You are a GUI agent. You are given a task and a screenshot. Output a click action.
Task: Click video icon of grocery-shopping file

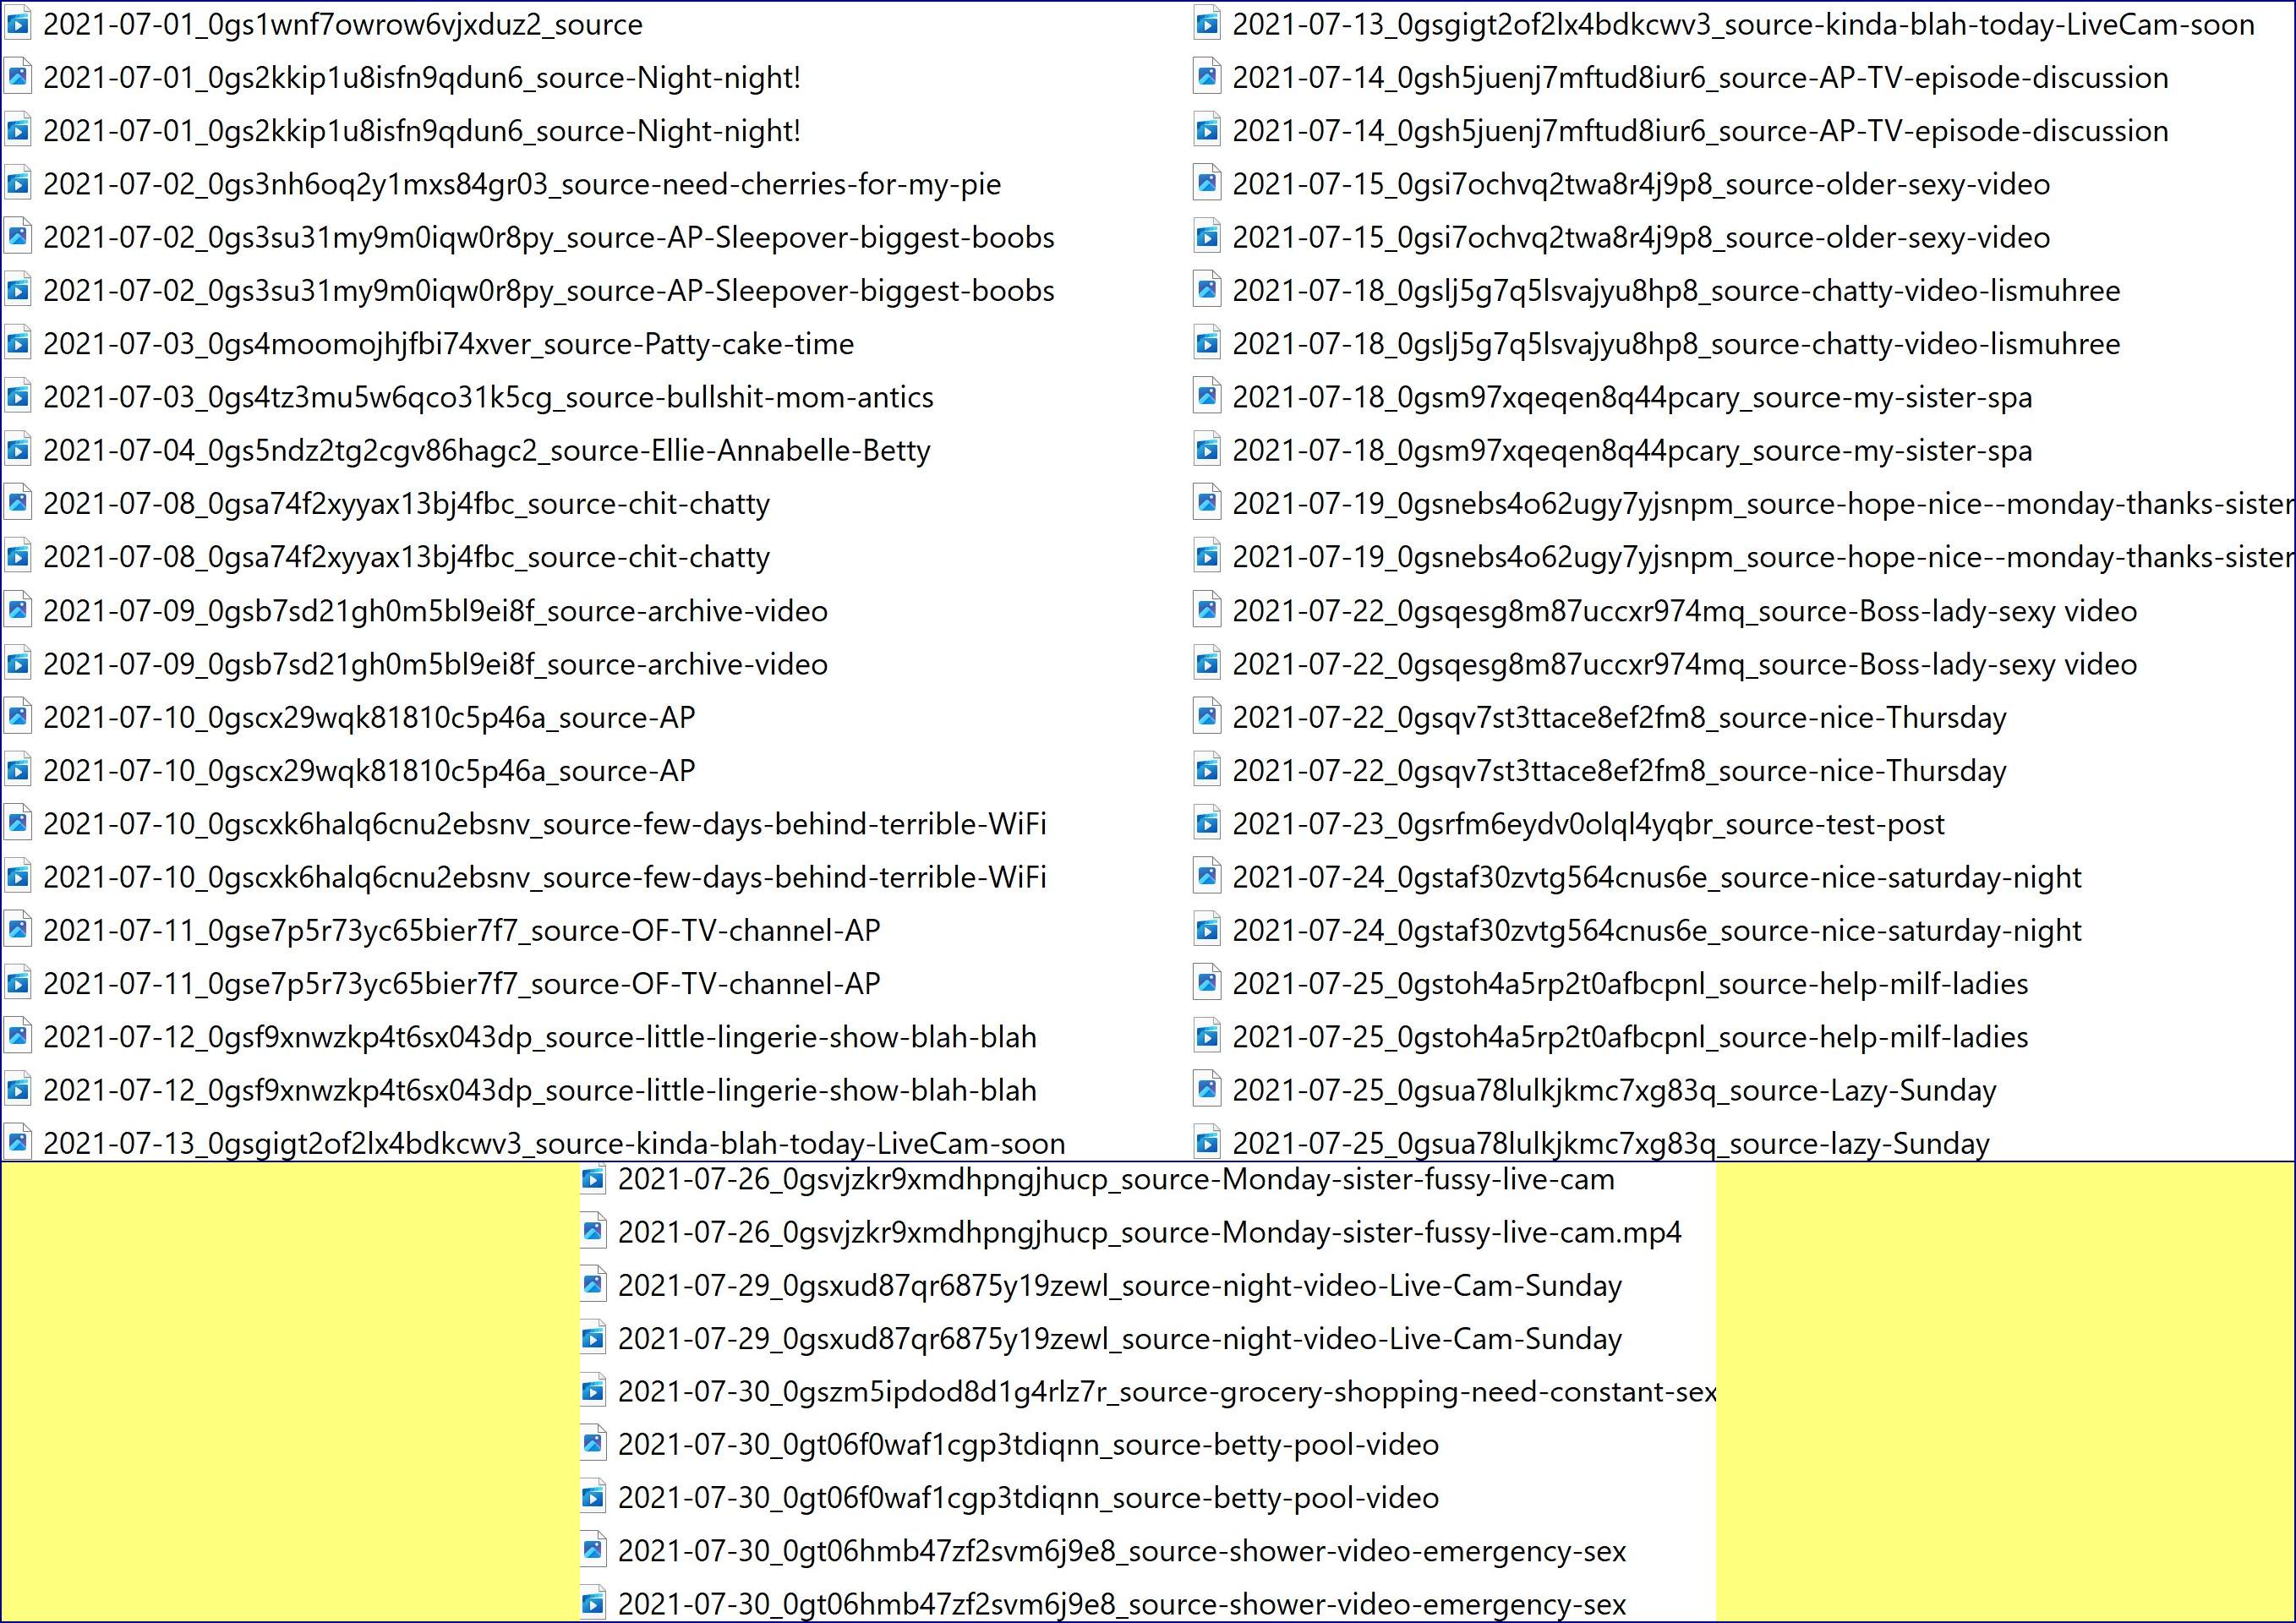593,1391
